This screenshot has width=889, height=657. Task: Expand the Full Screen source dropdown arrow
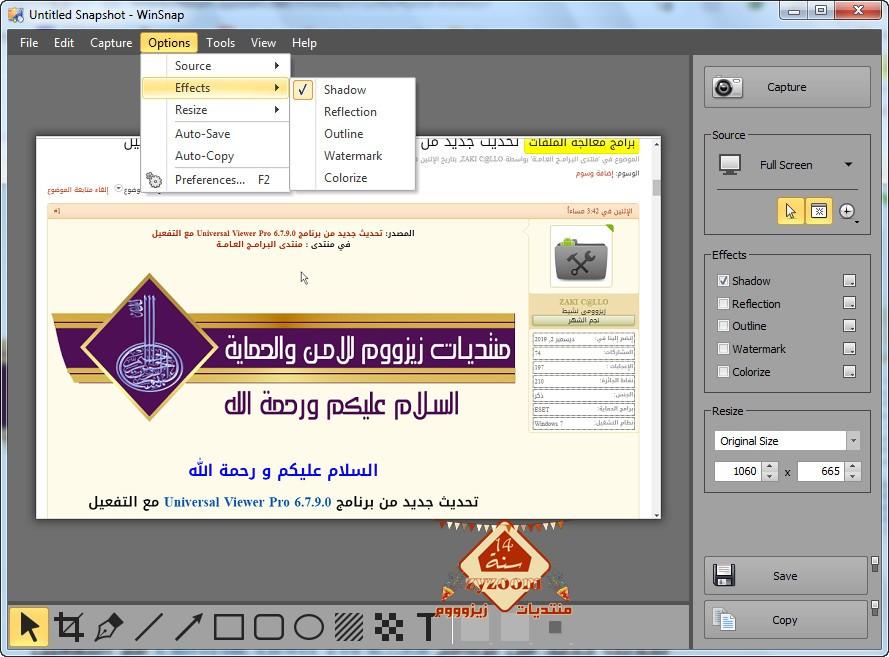[848, 164]
